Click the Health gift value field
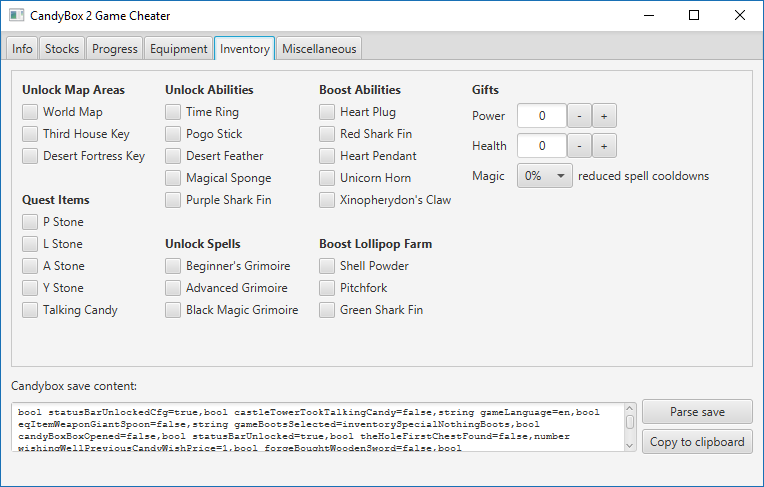The height and width of the screenshot is (487, 764). click(542, 146)
